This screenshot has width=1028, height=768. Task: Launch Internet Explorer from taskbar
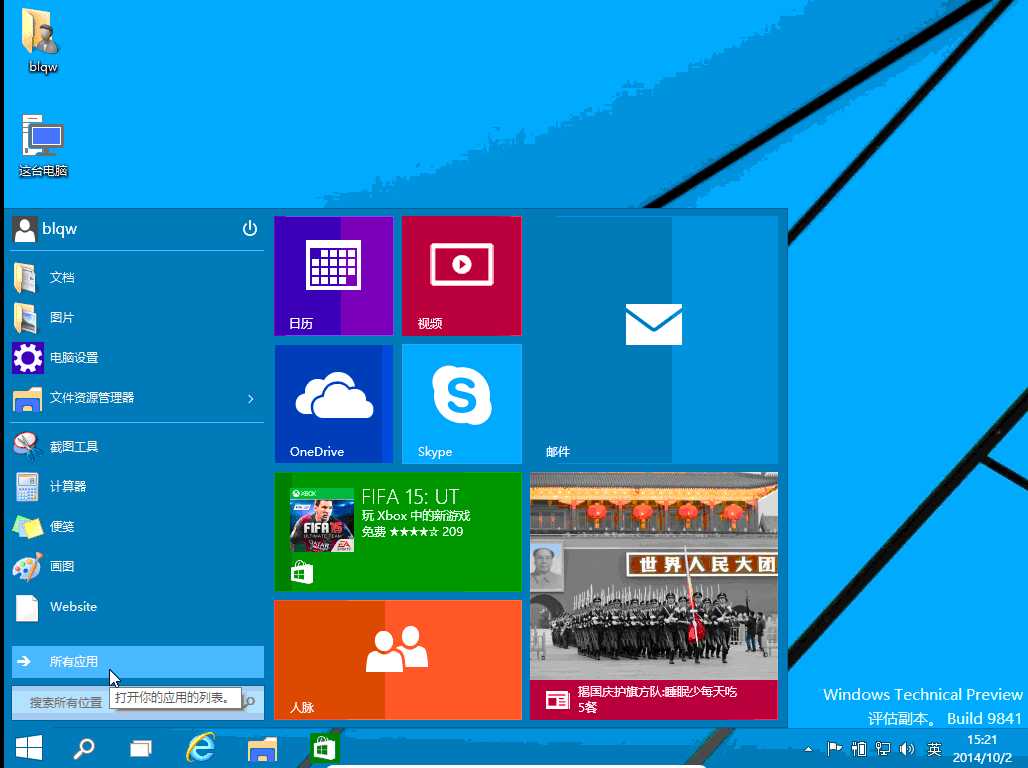[x=201, y=748]
